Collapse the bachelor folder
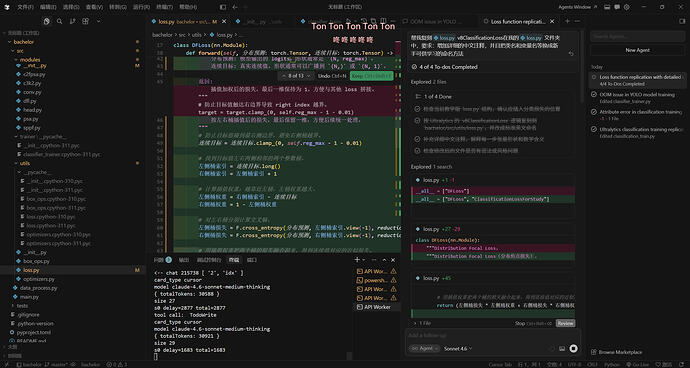 (x=24, y=42)
